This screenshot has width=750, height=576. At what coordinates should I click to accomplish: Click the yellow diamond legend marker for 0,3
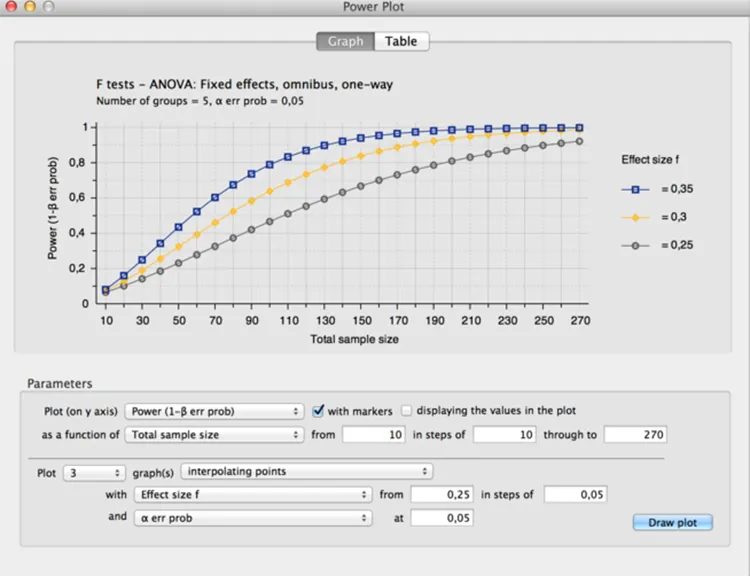coord(635,218)
